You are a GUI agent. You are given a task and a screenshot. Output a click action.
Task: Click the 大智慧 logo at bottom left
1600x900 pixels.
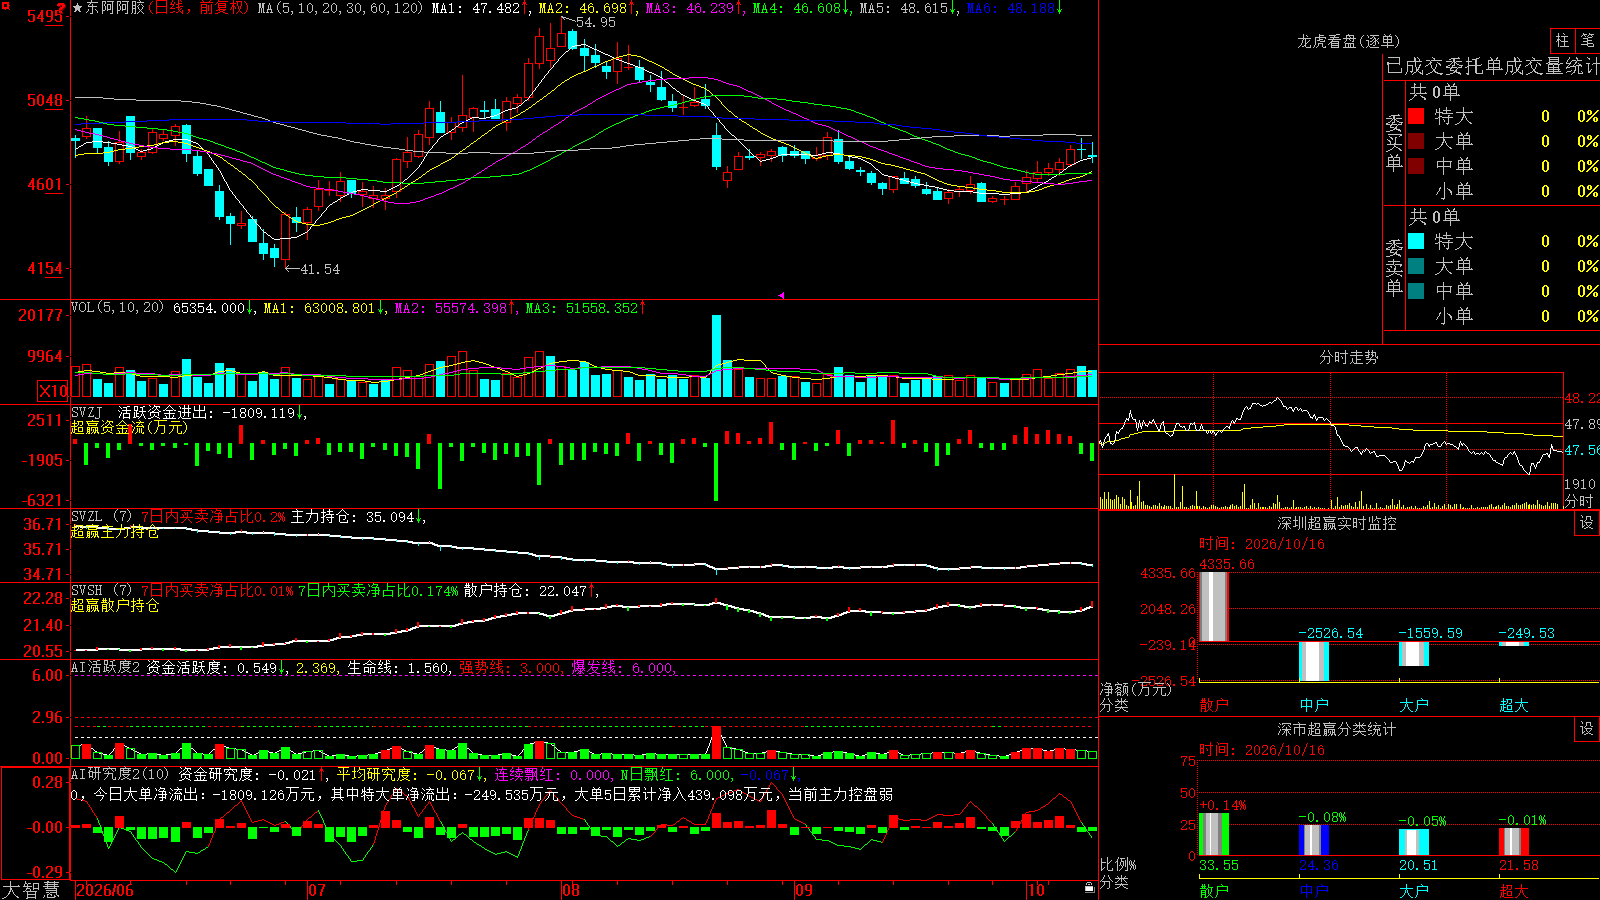point(31,889)
